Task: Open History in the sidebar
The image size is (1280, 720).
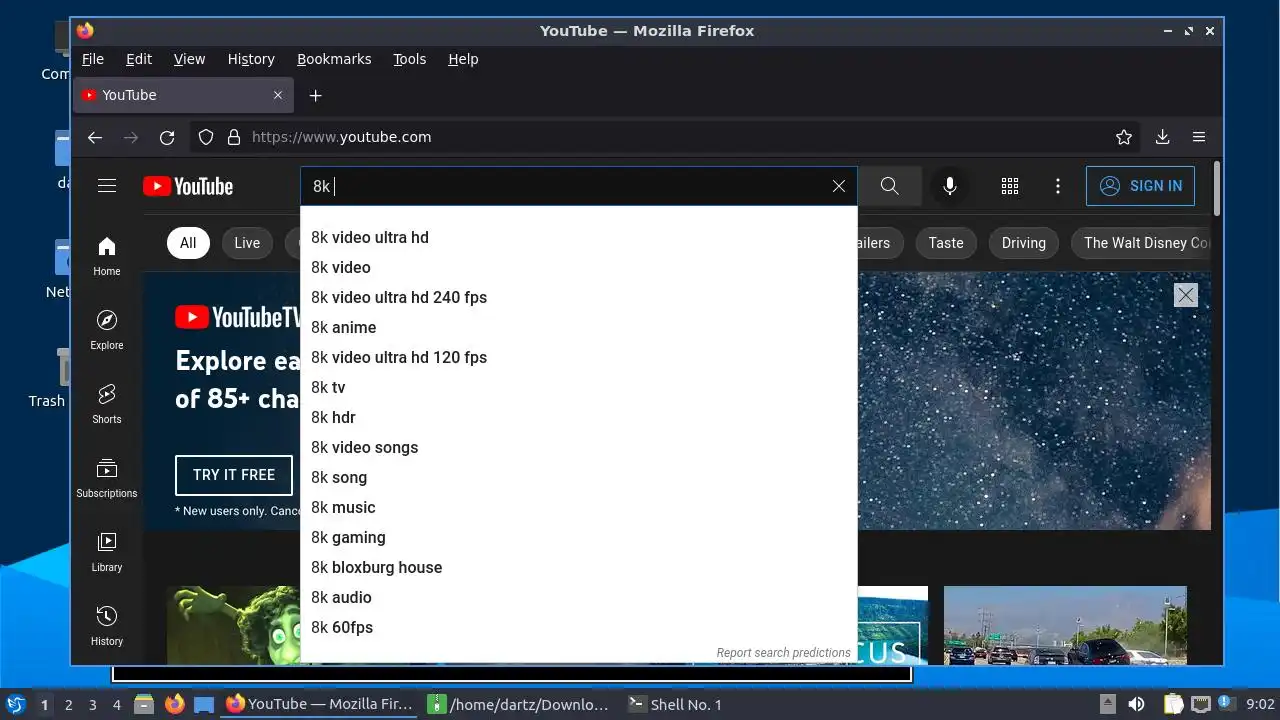Action: click(x=107, y=626)
